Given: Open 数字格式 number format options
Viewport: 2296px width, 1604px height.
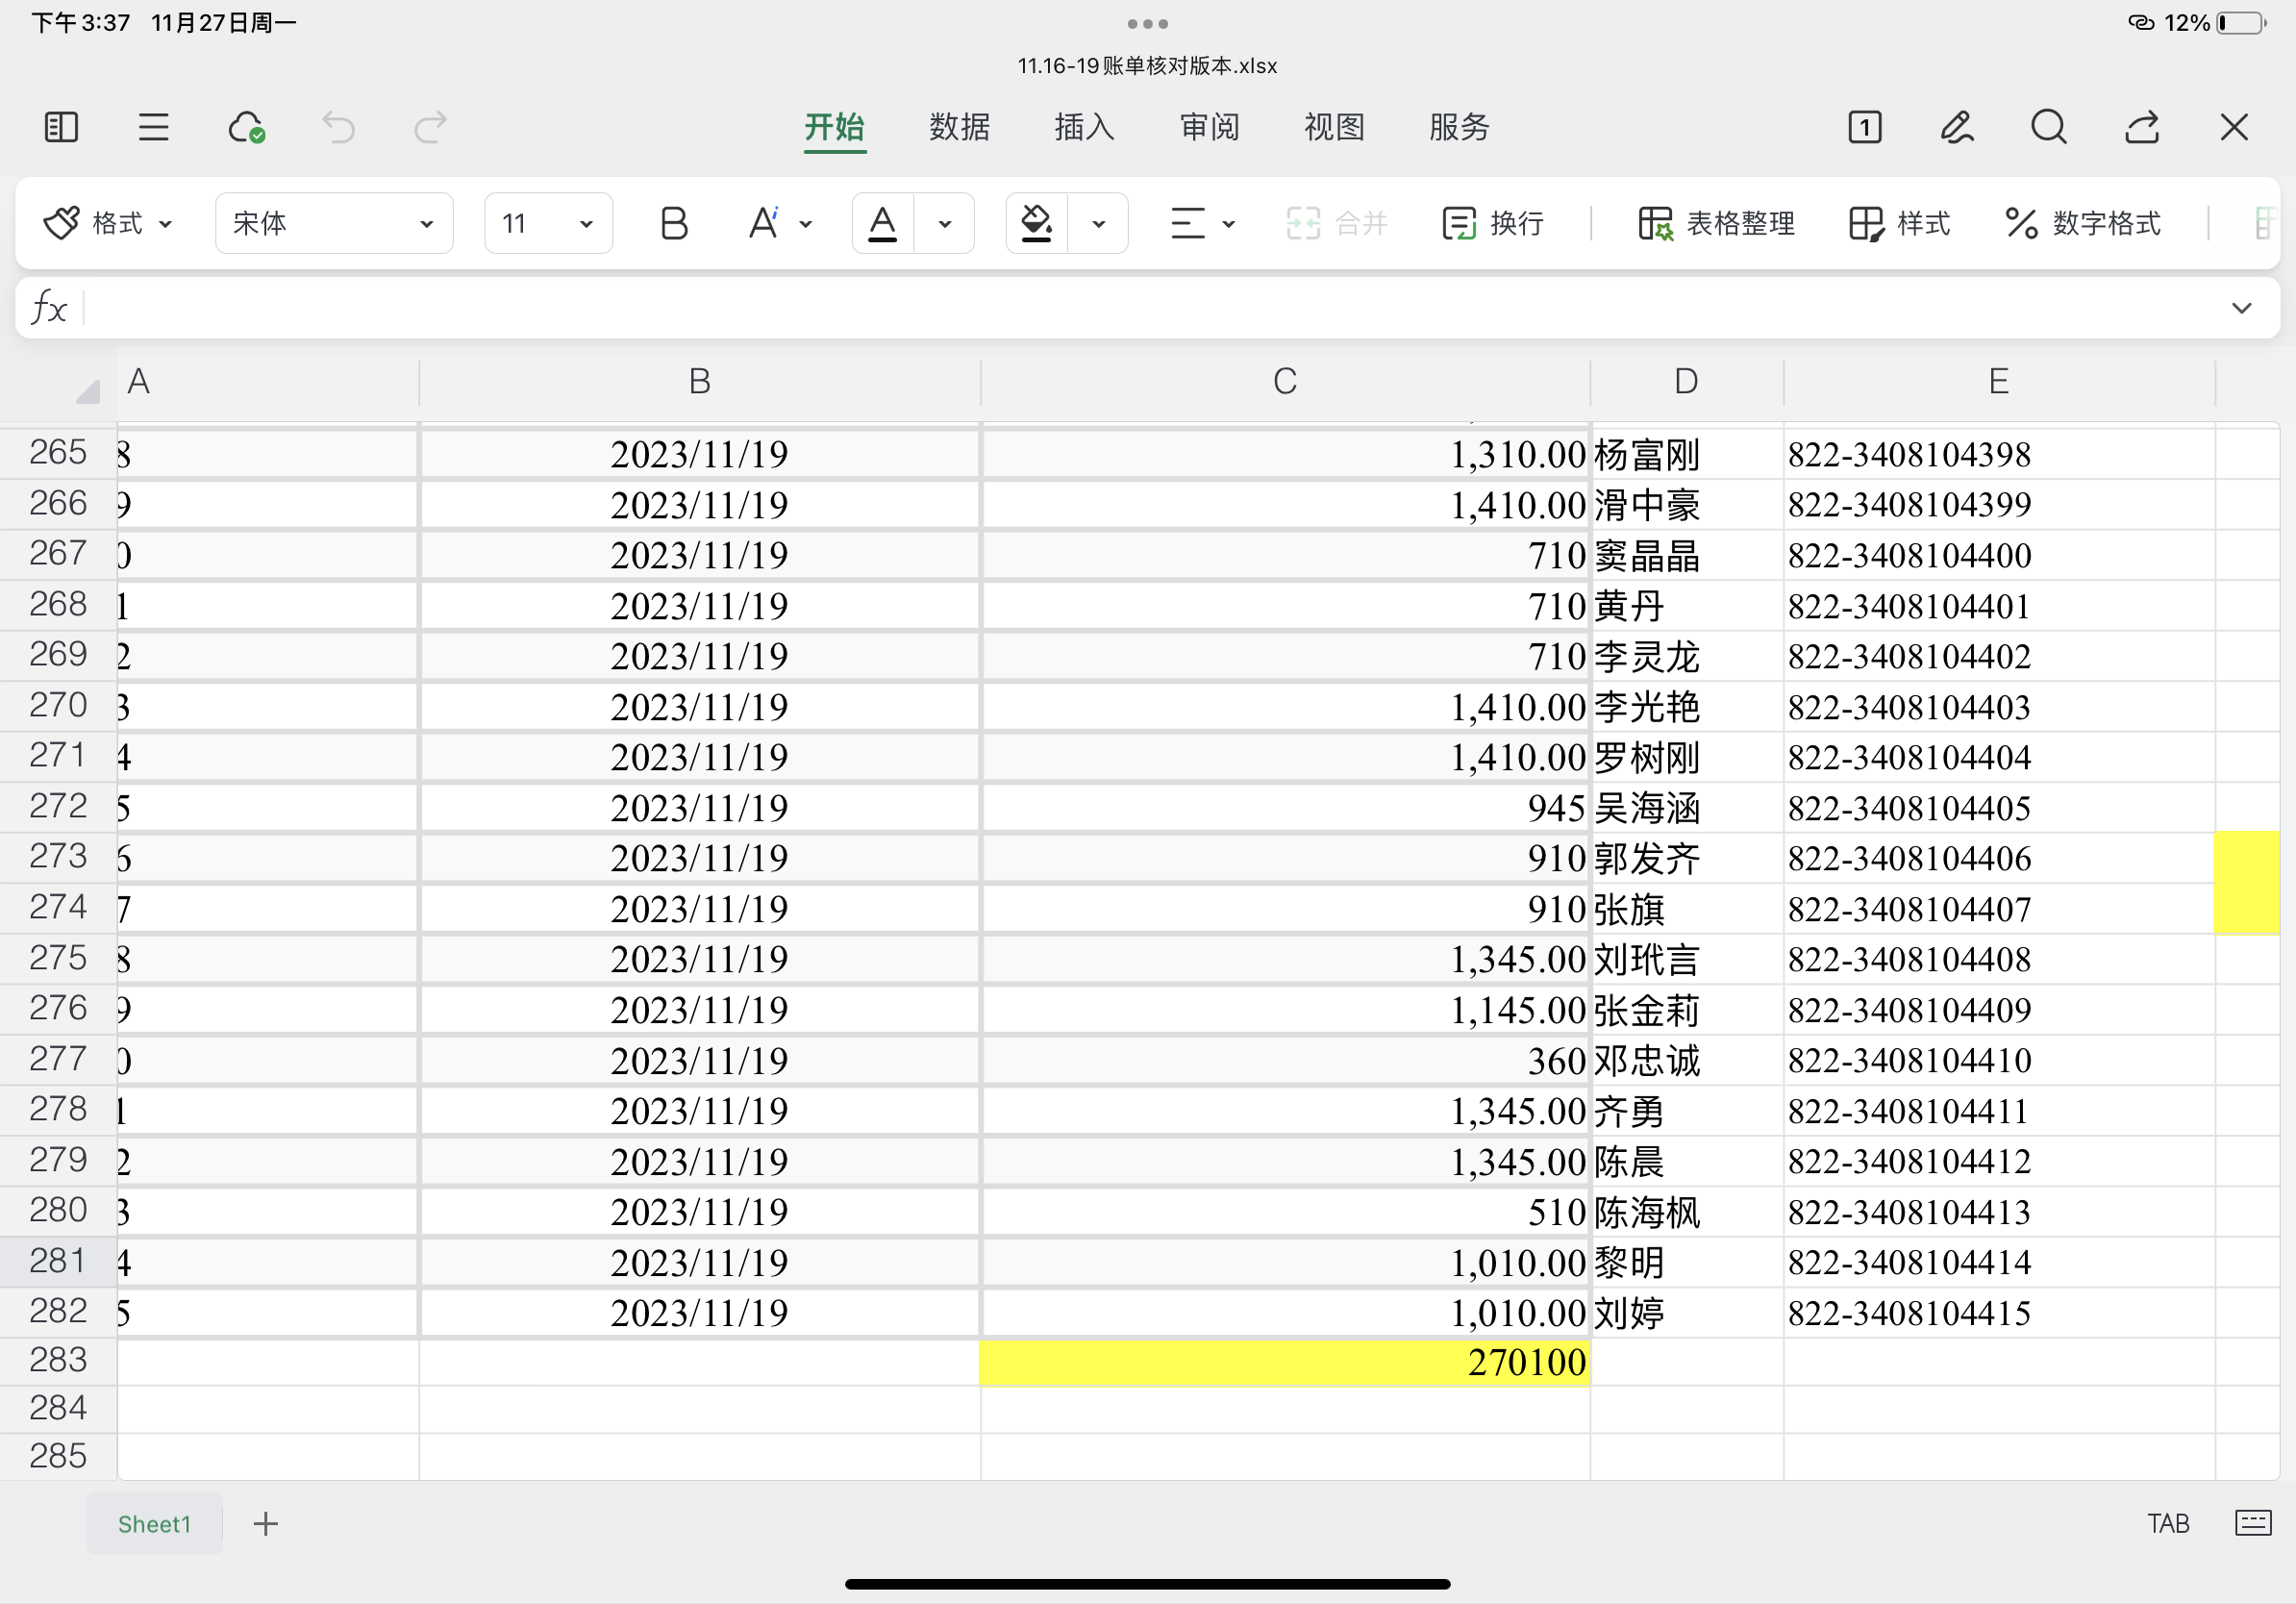Looking at the screenshot, I should pyautogui.click(x=2084, y=223).
